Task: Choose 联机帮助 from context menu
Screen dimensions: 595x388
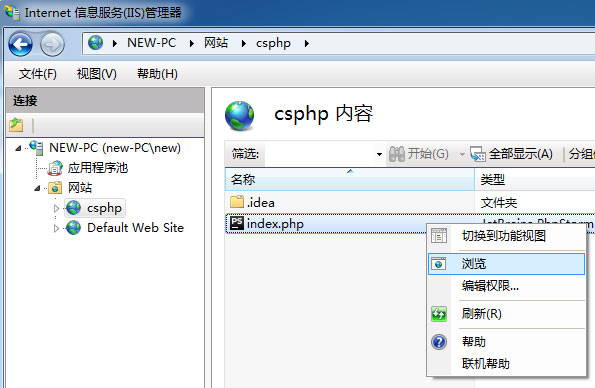Action: (x=506, y=364)
